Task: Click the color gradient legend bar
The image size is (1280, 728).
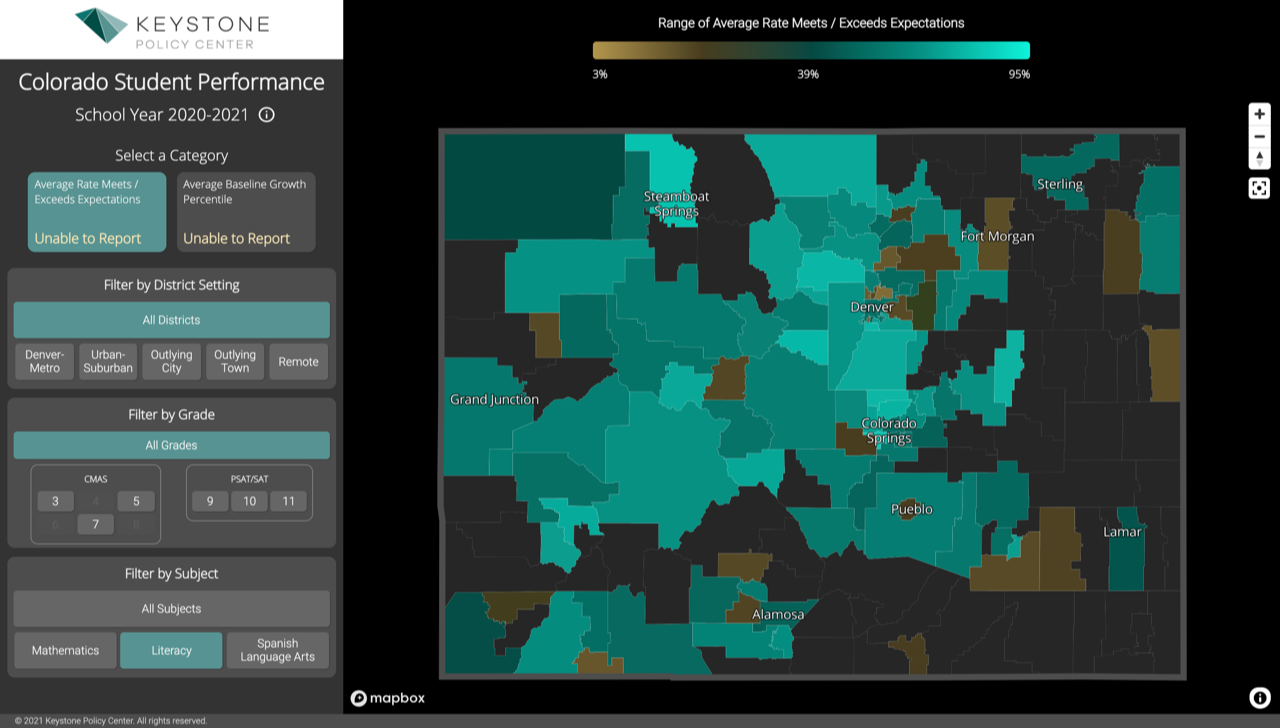Action: [x=811, y=51]
